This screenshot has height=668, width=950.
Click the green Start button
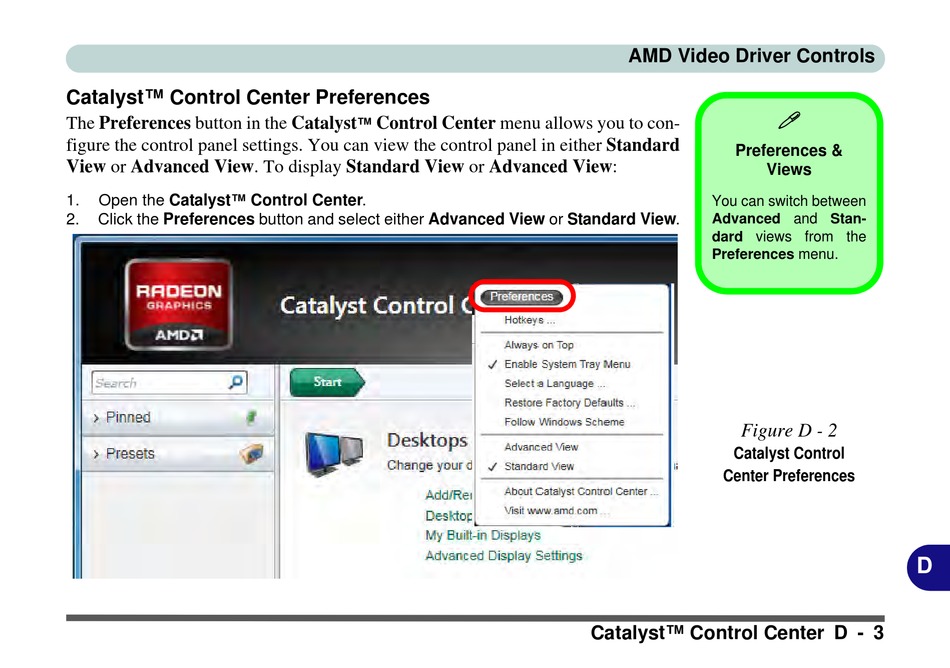click(x=327, y=382)
